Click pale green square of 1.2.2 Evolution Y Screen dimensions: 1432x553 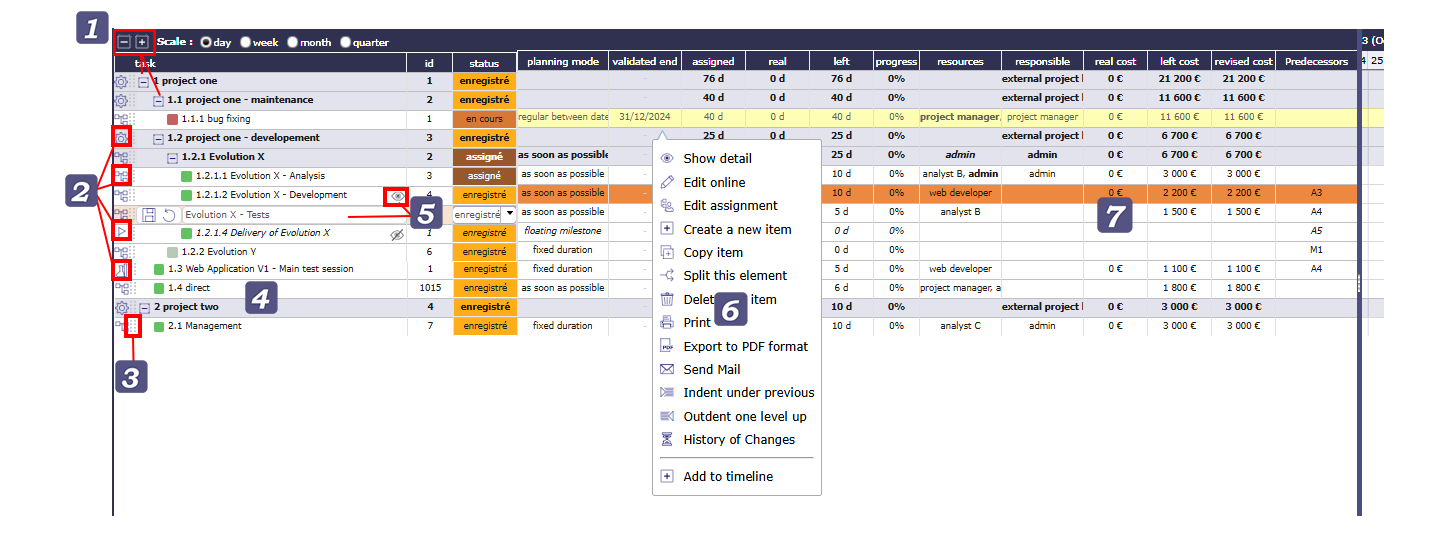tap(173, 251)
